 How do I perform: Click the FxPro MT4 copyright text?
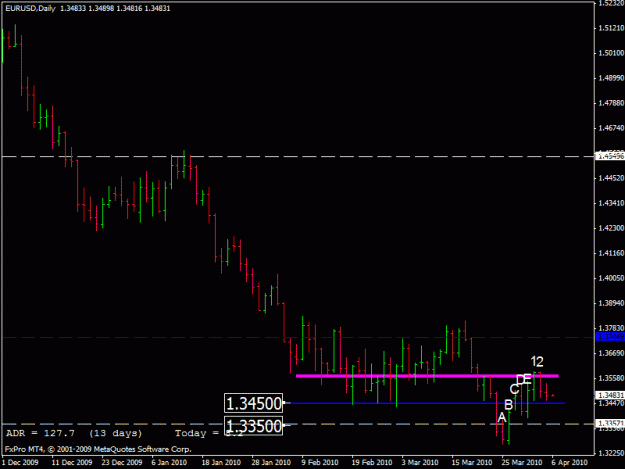[98, 449]
